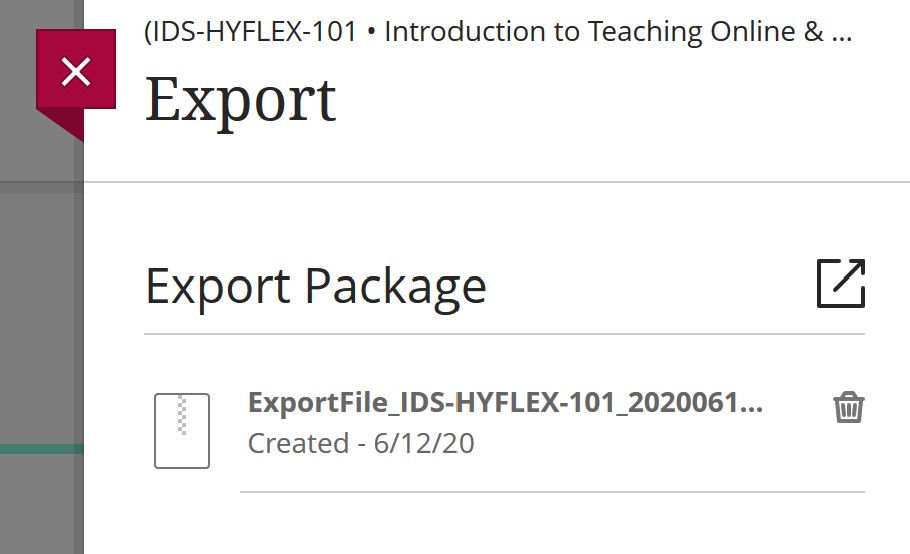Close the Export panel with the X

click(76, 71)
